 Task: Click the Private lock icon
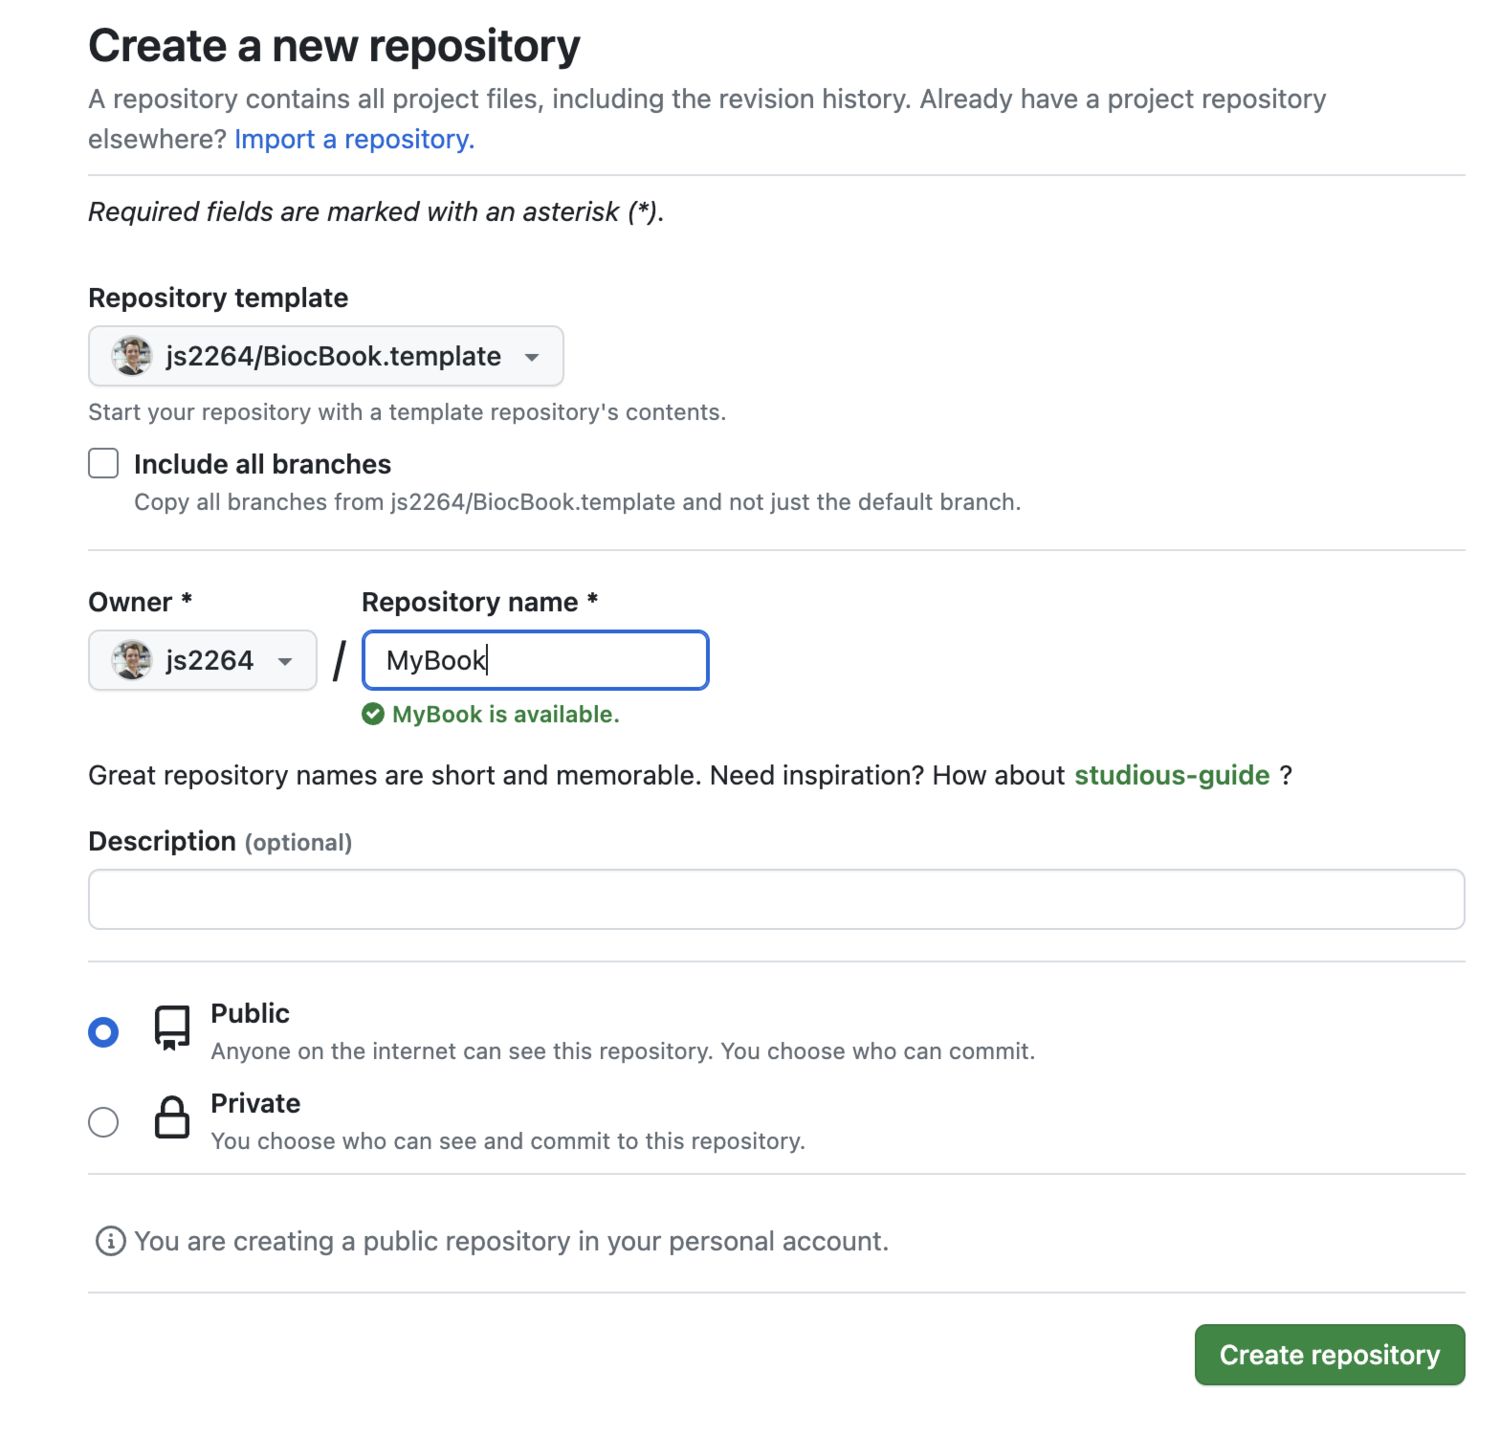pos(172,1117)
